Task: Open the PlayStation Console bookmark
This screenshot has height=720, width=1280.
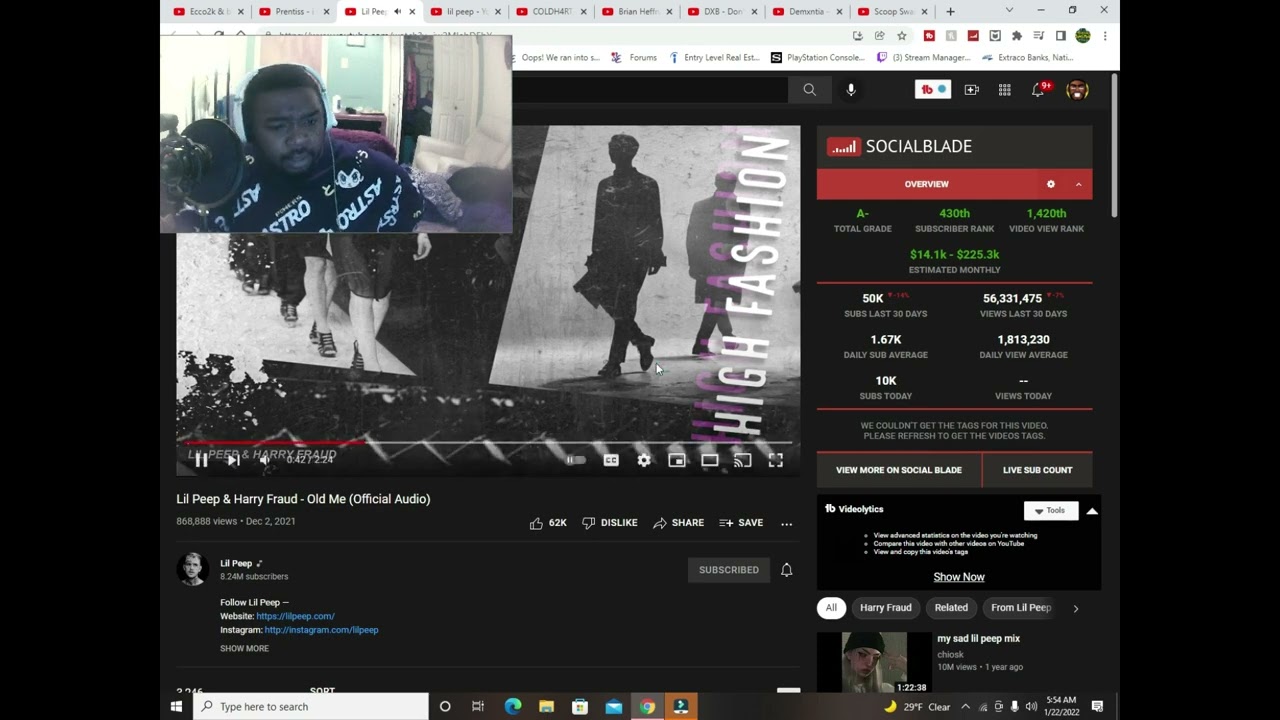Action: click(x=817, y=58)
